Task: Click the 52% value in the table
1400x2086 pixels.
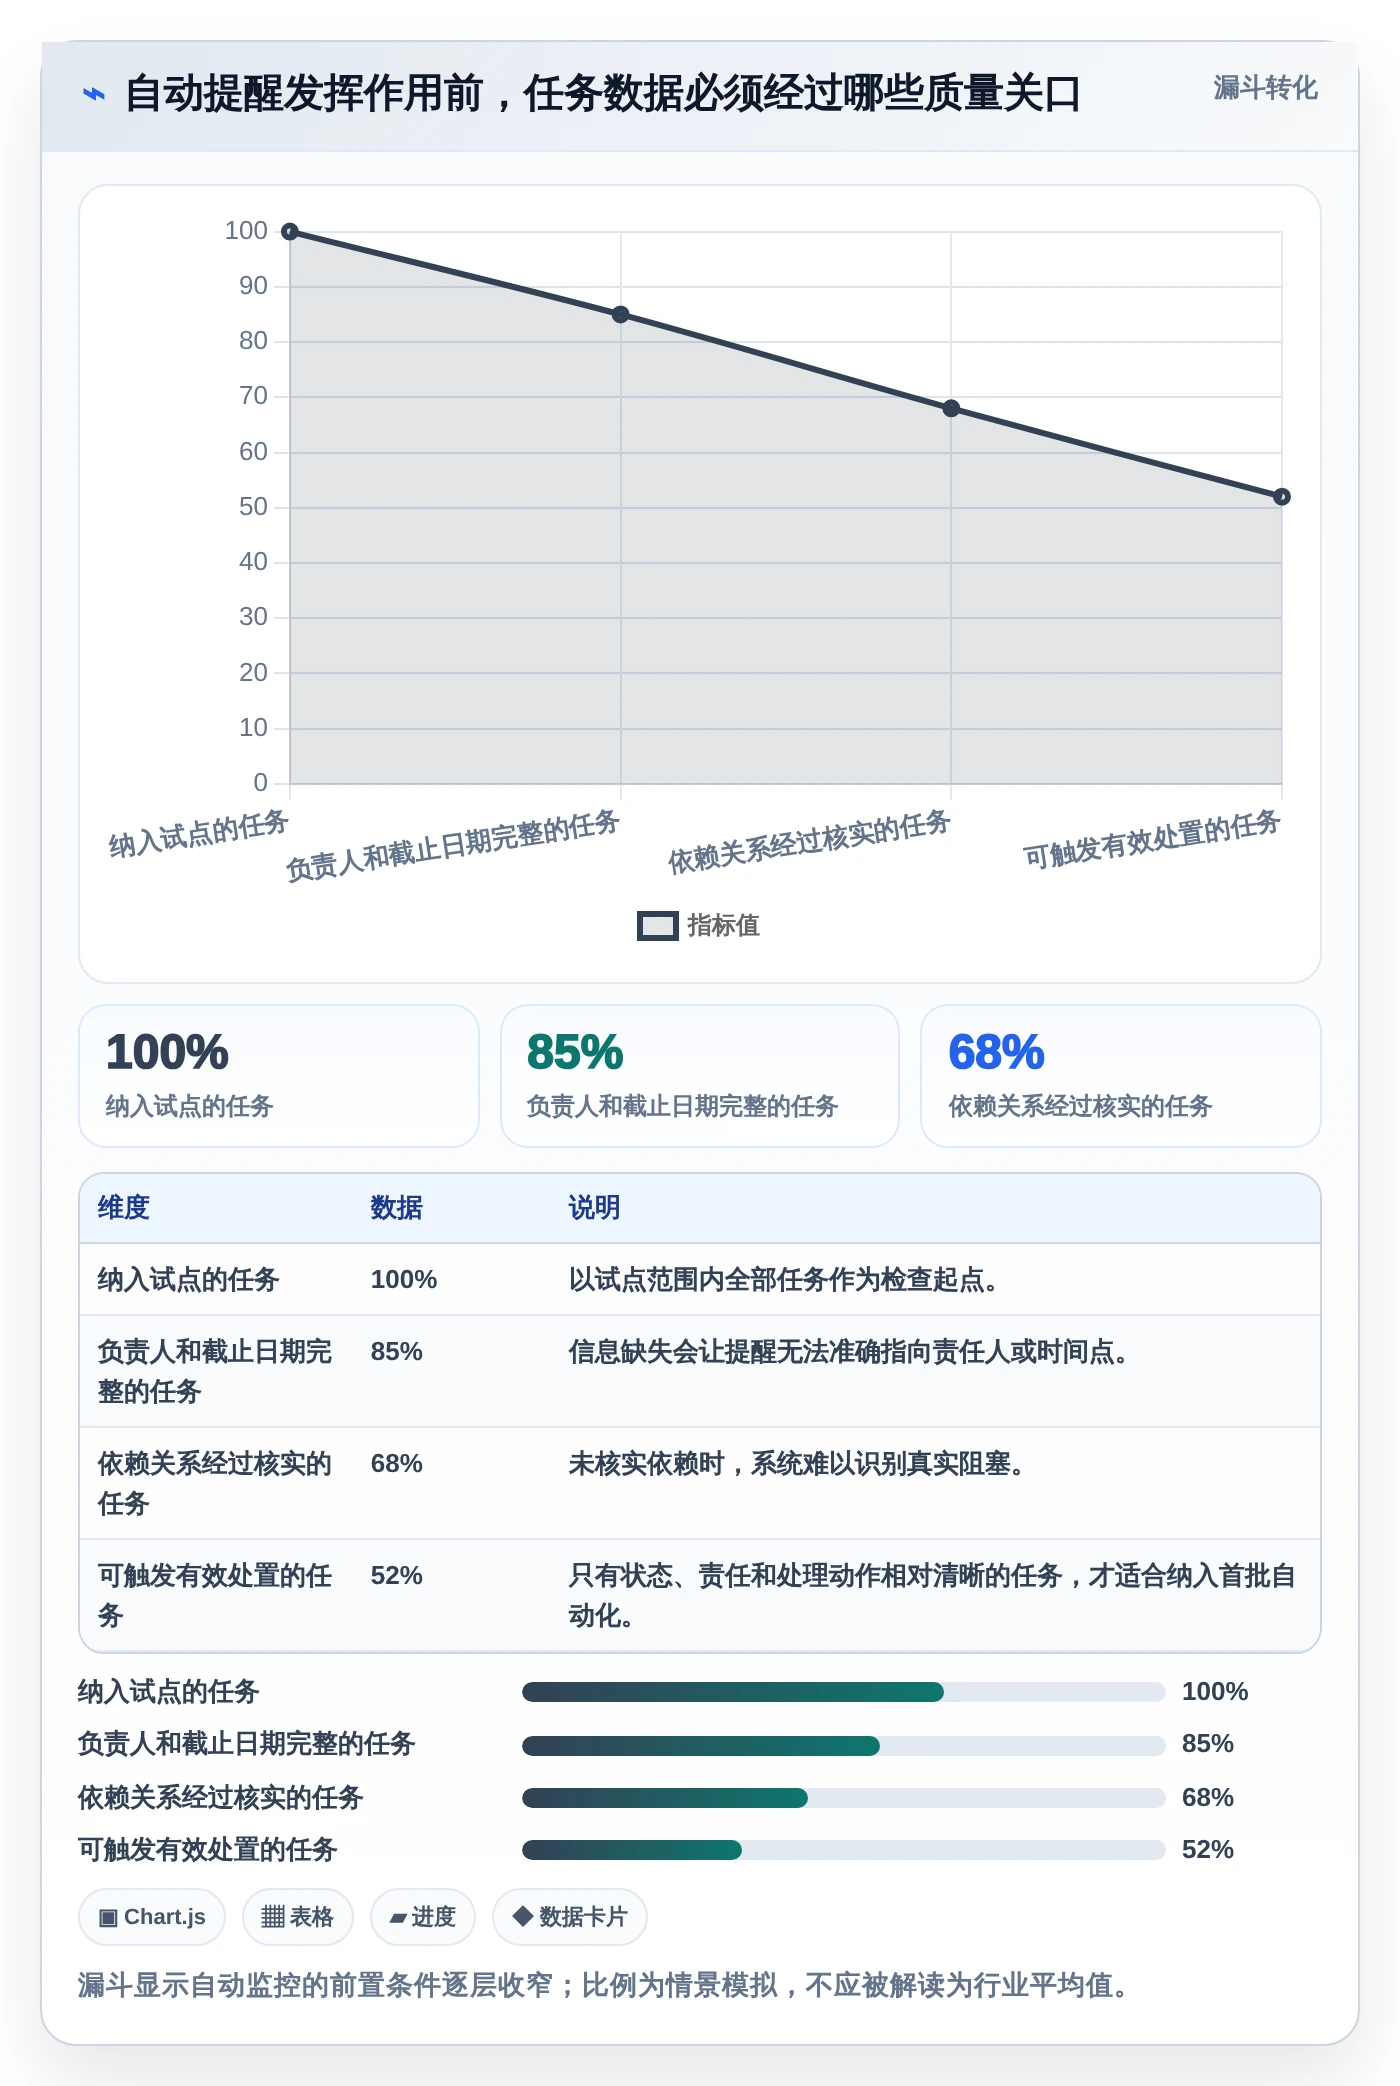Action: 397,1576
